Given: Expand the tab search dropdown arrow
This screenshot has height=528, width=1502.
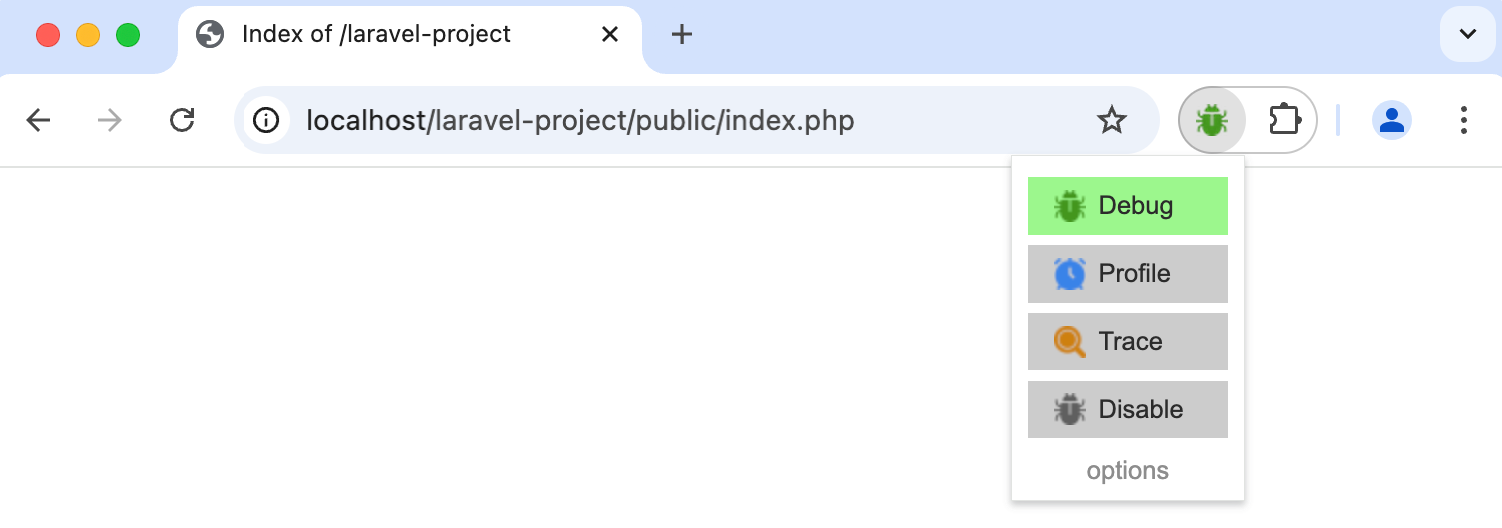Looking at the screenshot, I should (x=1467, y=35).
